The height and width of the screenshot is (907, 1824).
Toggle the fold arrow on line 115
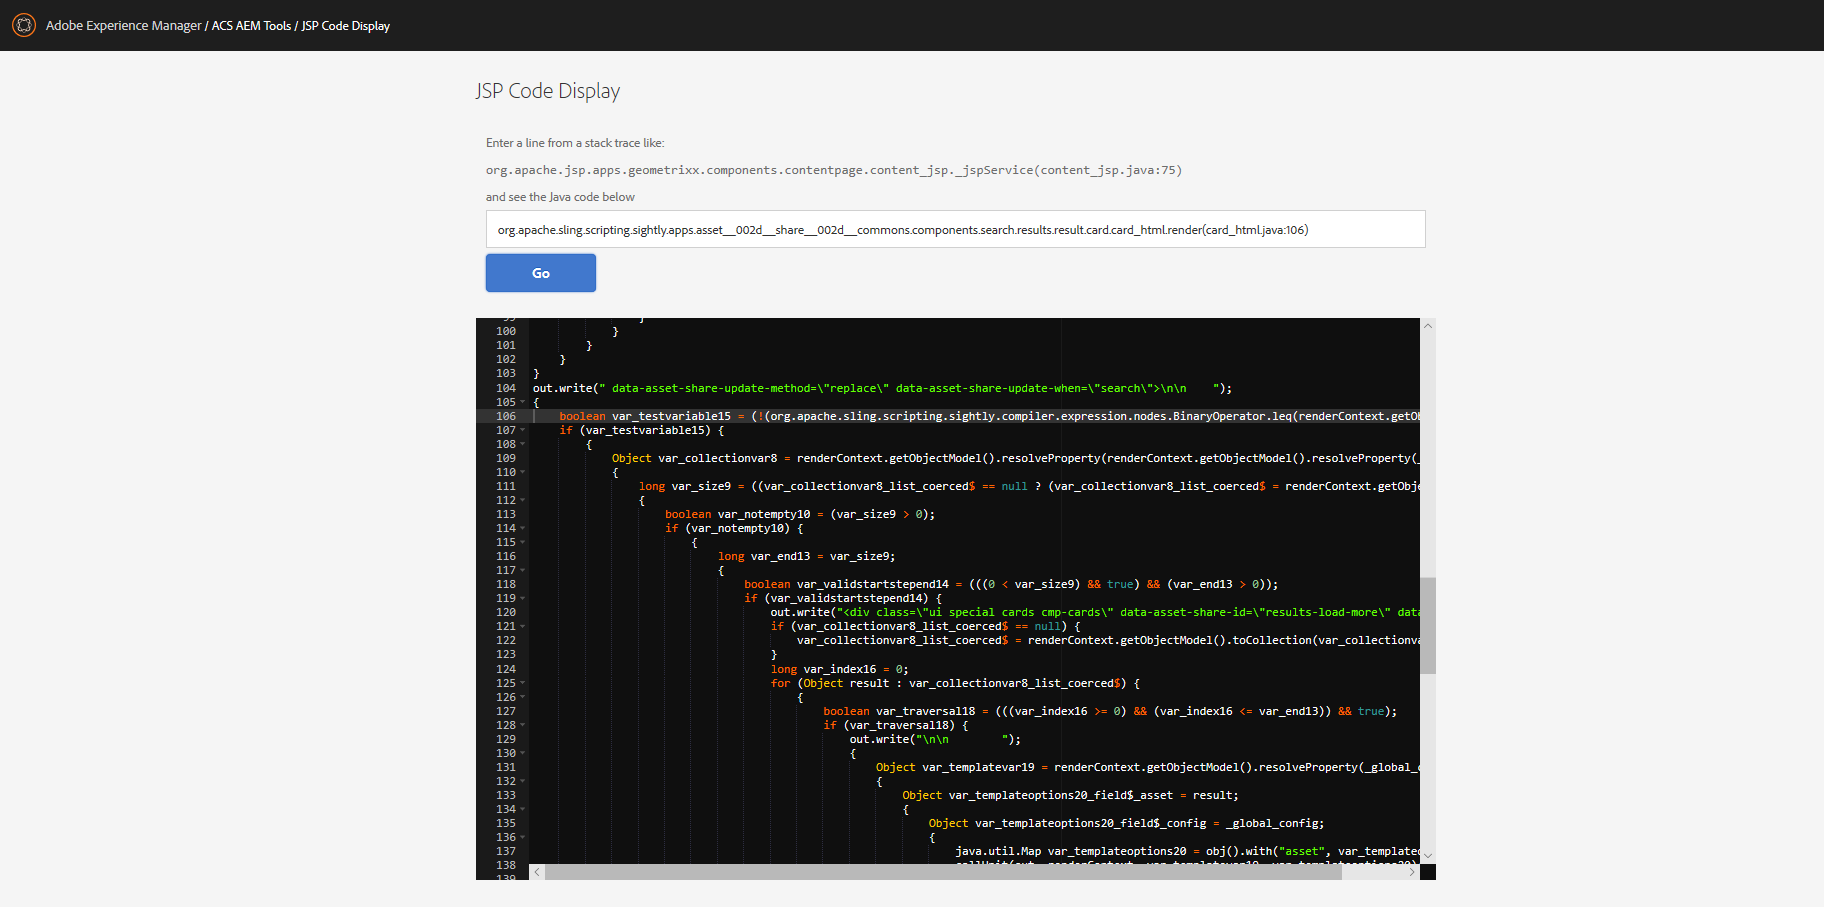click(x=522, y=542)
